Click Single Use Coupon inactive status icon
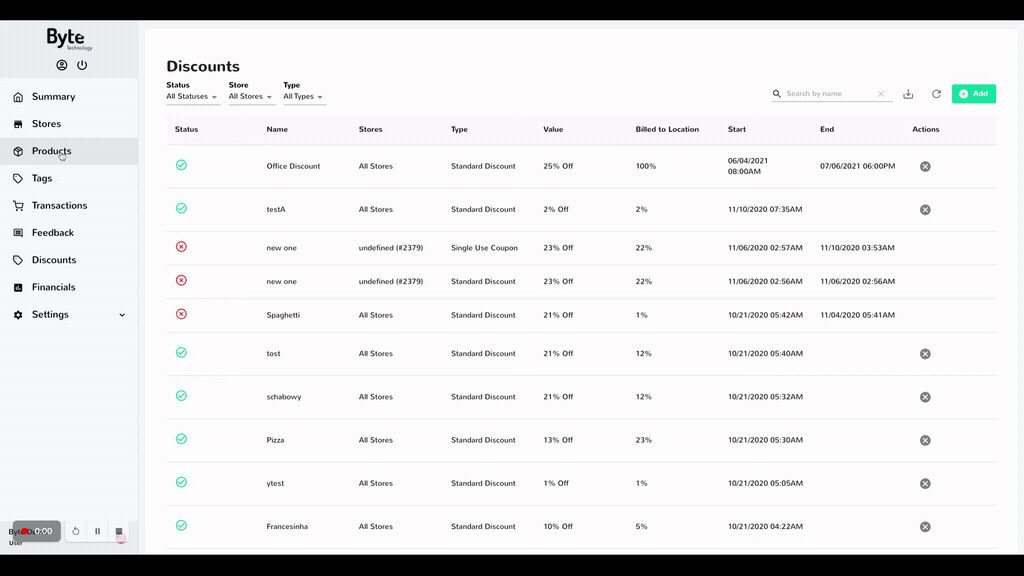 pyautogui.click(x=182, y=247)
